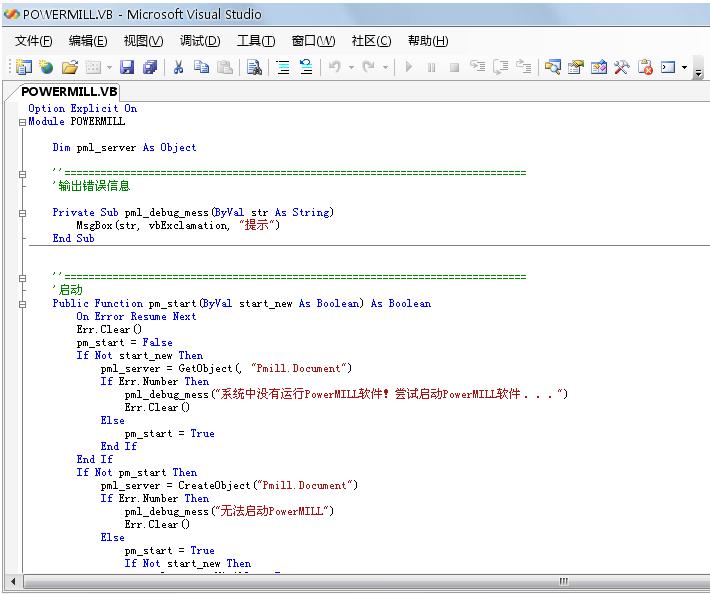This screenshot has width=710, height=594.
Task: Click the horizontal scrollbar left arrow
Action: 13,581
